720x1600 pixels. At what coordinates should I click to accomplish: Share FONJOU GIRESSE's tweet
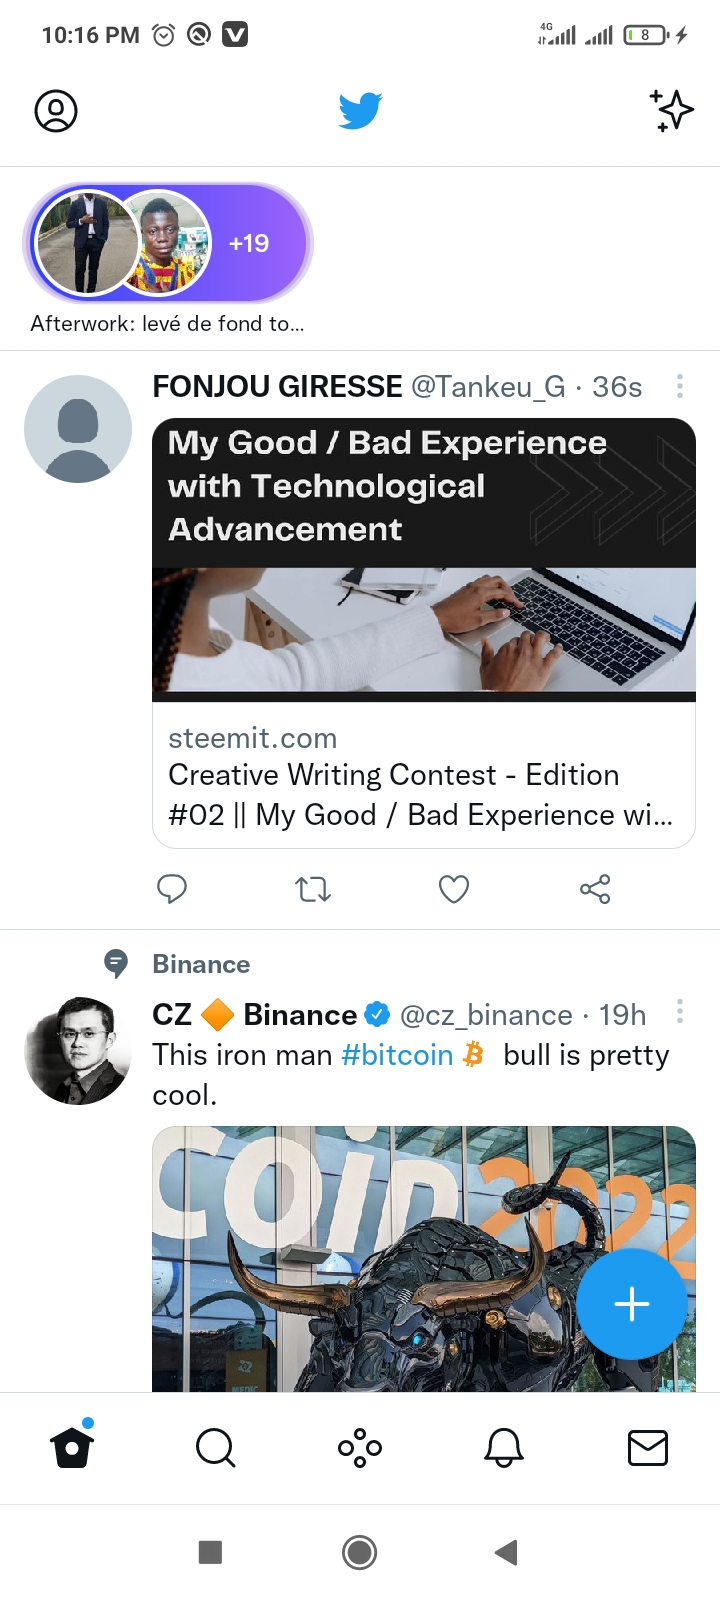pos(595,888)
